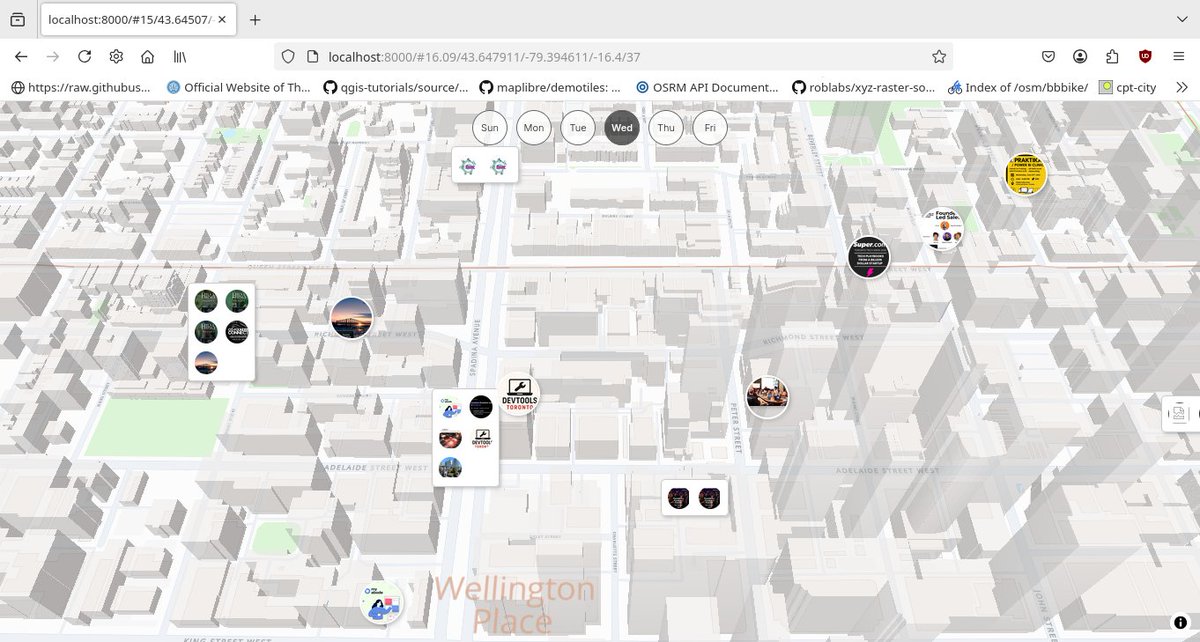Screen dimensions: 1200x642
Task: Open the maplibre/demotiles bookmark
Action: 550,87
